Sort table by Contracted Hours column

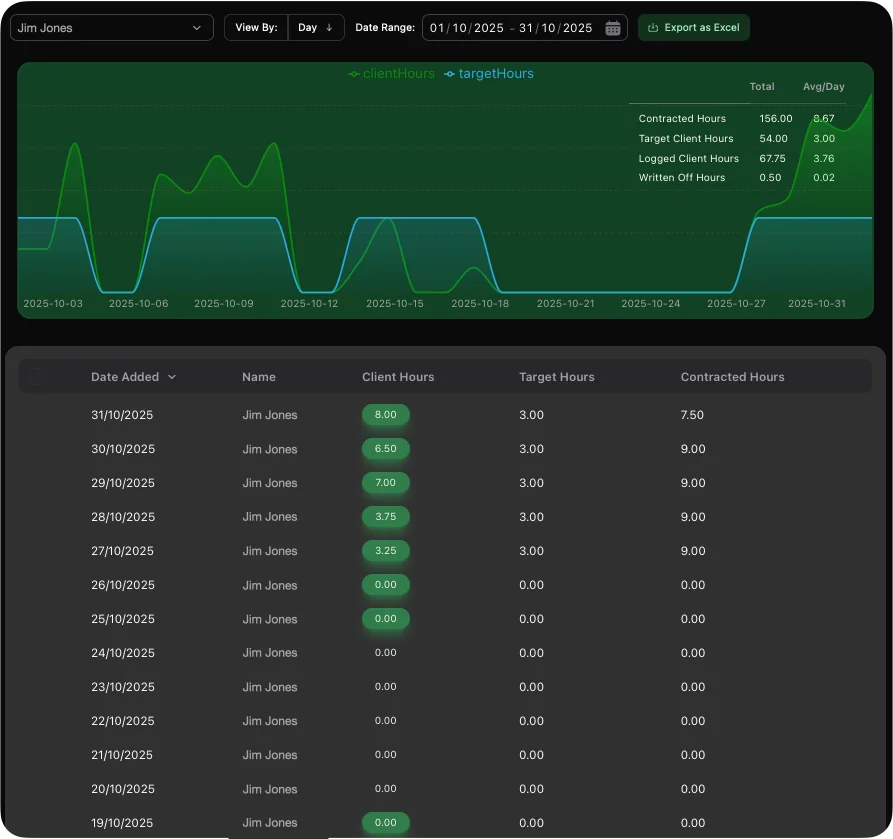coord(732,377)
